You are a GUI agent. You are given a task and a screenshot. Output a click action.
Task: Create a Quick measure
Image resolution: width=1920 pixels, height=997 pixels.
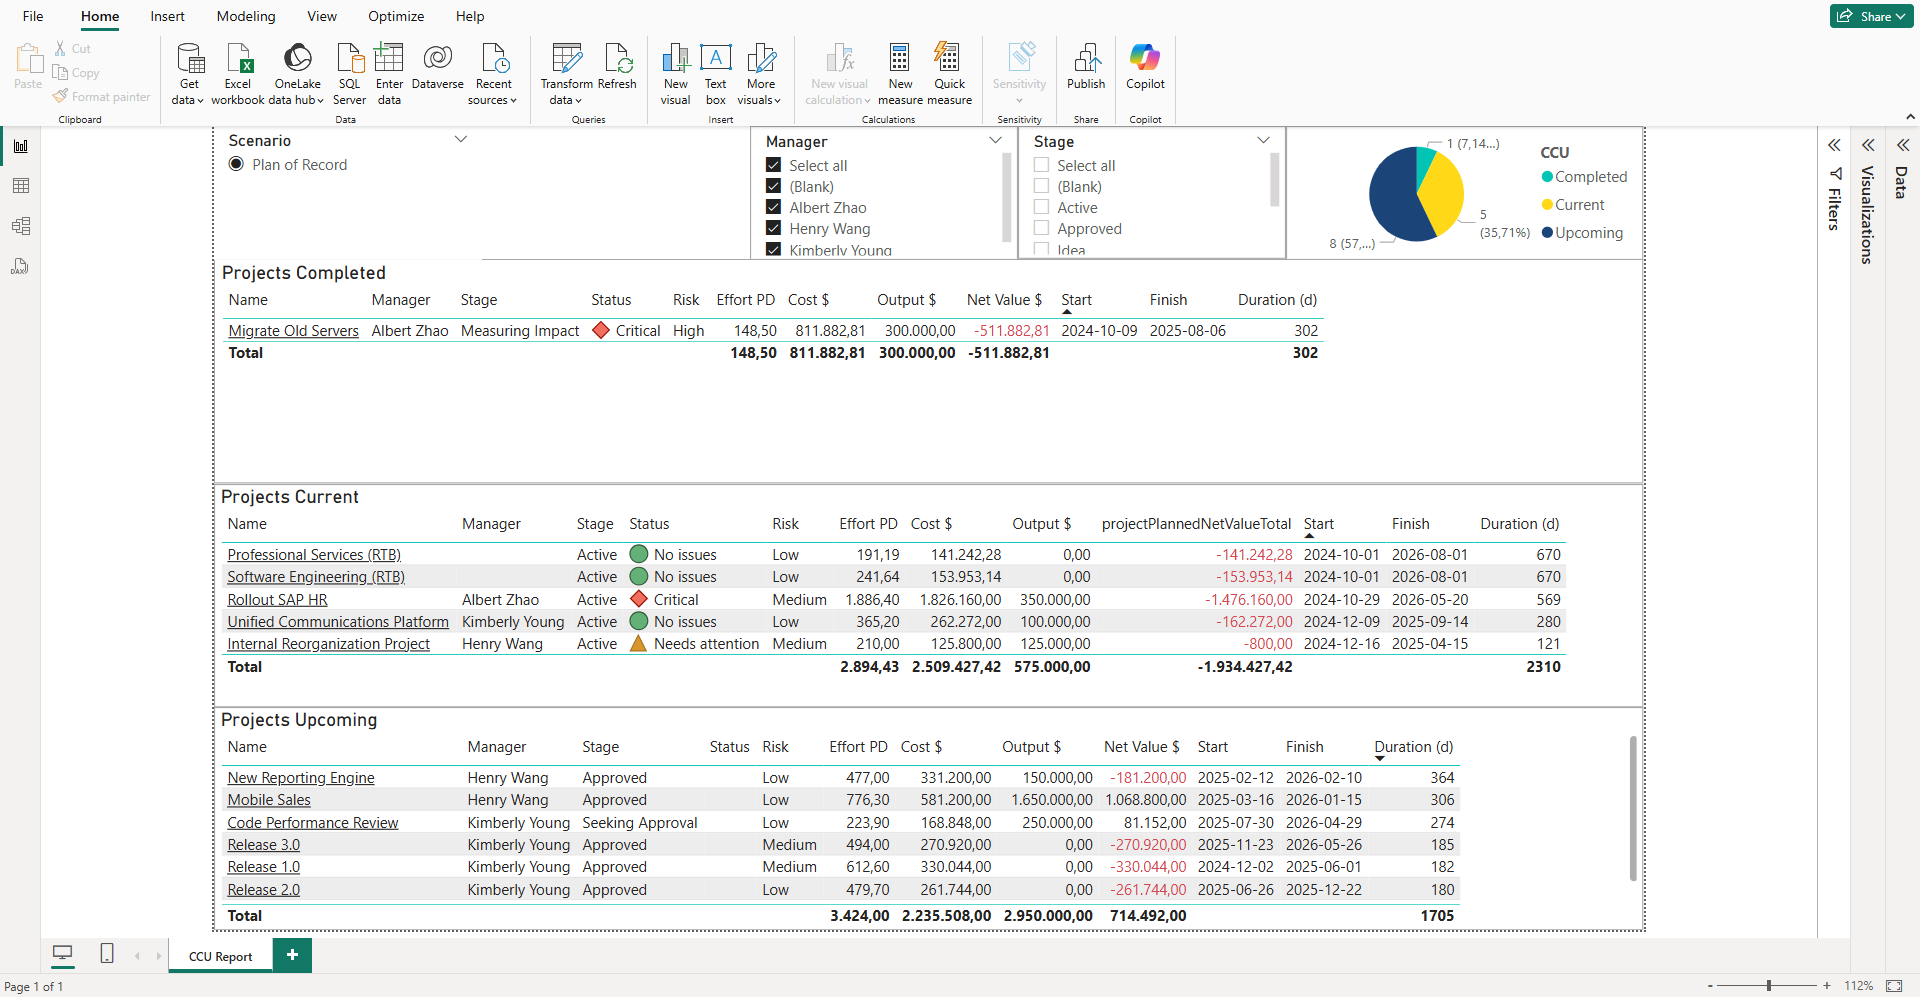click(x=949, y=73)
